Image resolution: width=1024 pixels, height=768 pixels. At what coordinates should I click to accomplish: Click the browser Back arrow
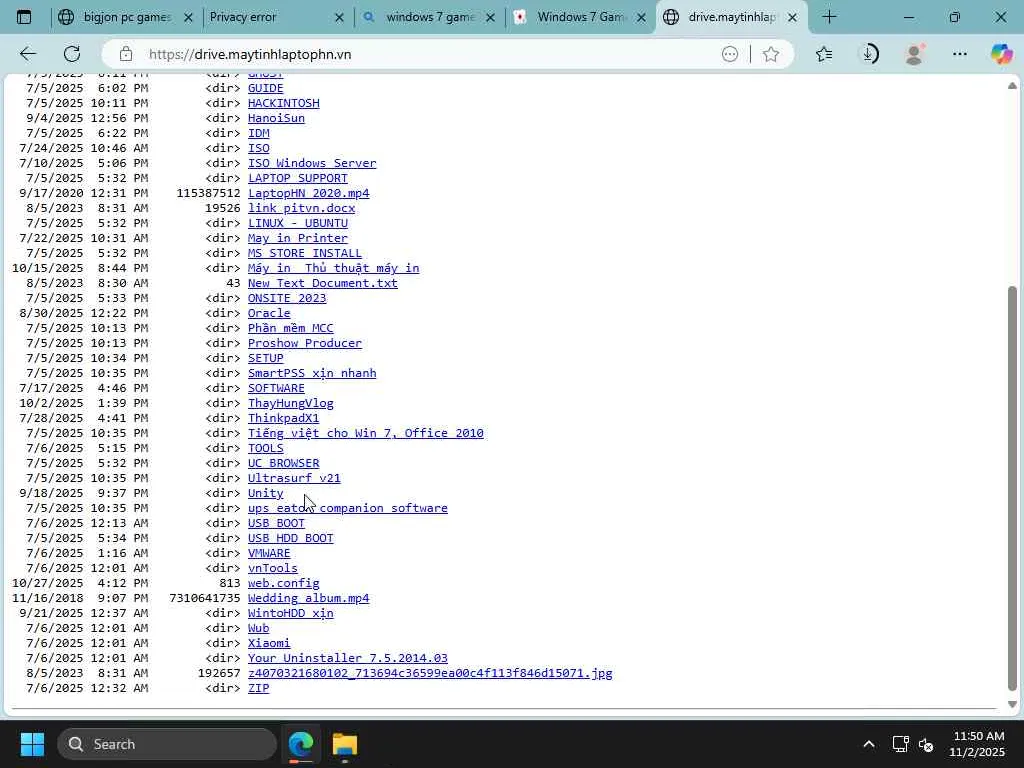[28, 54]
